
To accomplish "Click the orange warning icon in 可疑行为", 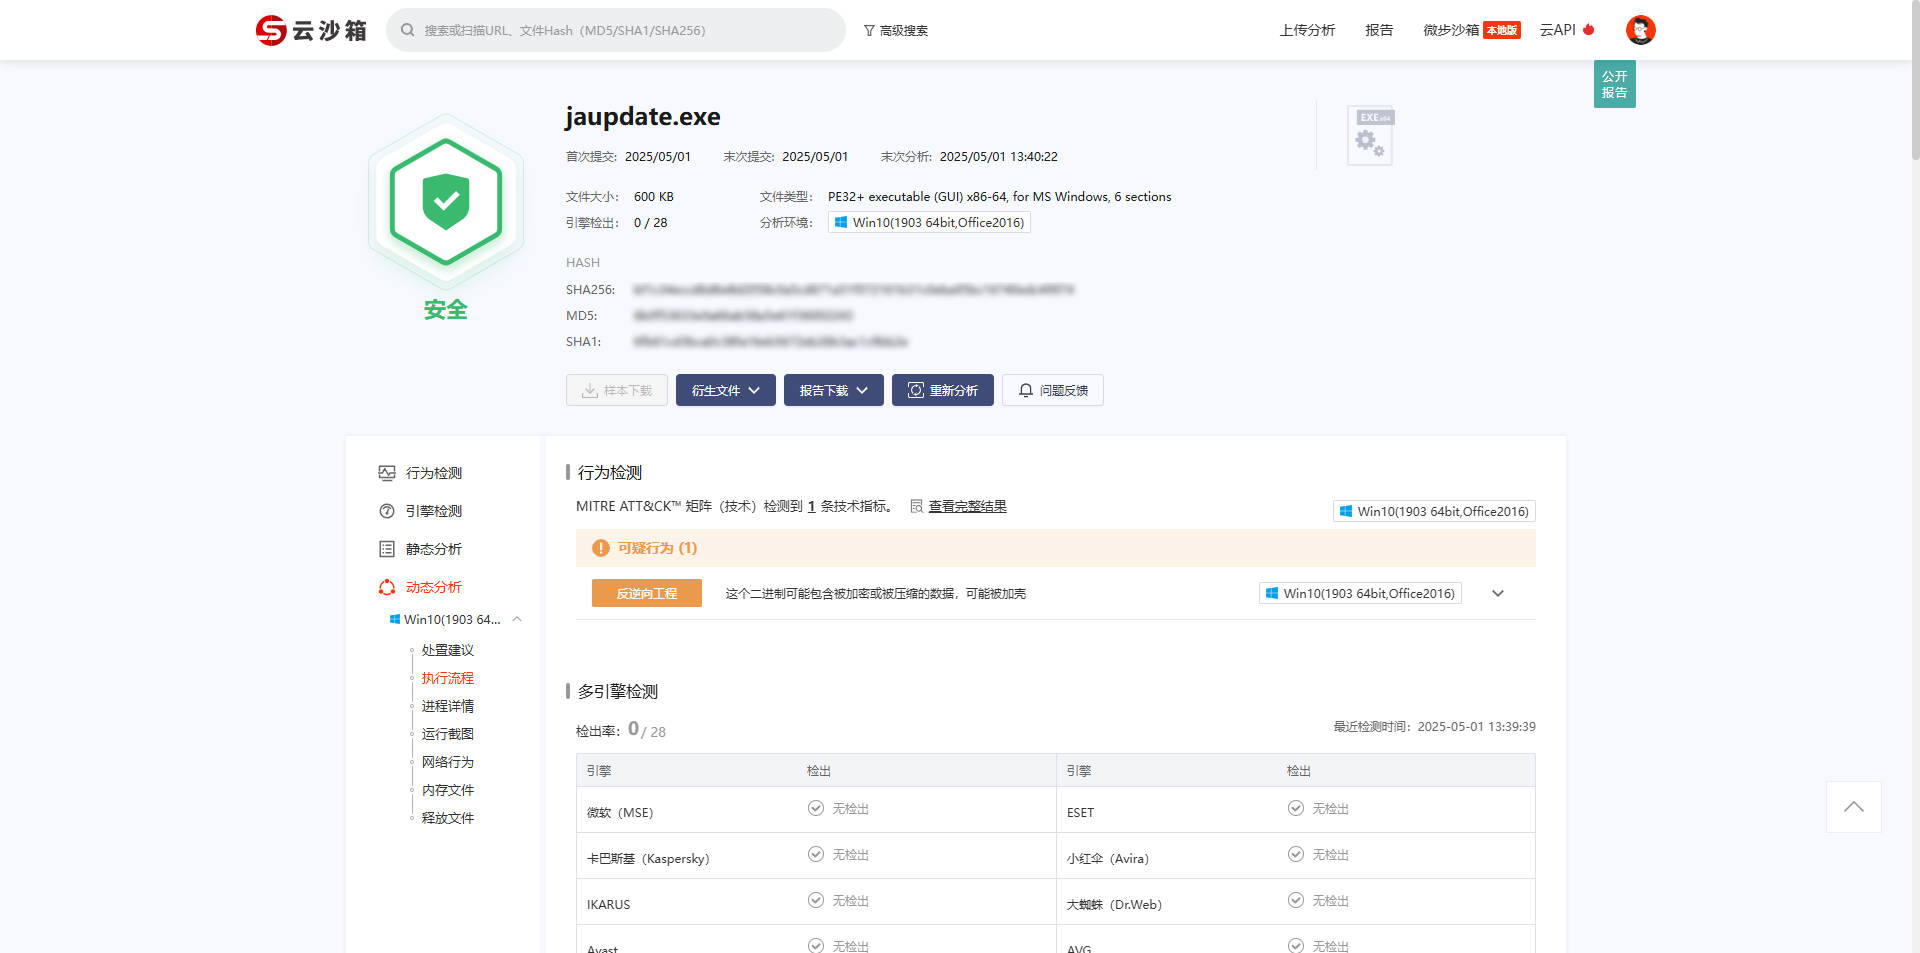I will (600, 548).
